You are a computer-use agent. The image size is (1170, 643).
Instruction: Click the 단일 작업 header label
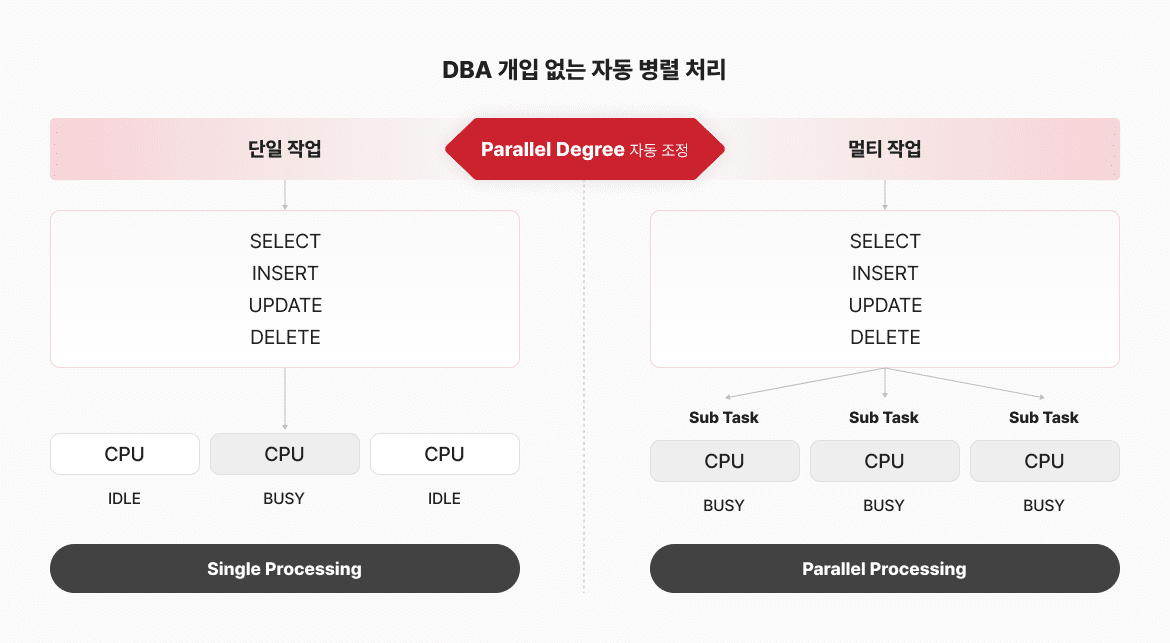[x=284, y=148]
